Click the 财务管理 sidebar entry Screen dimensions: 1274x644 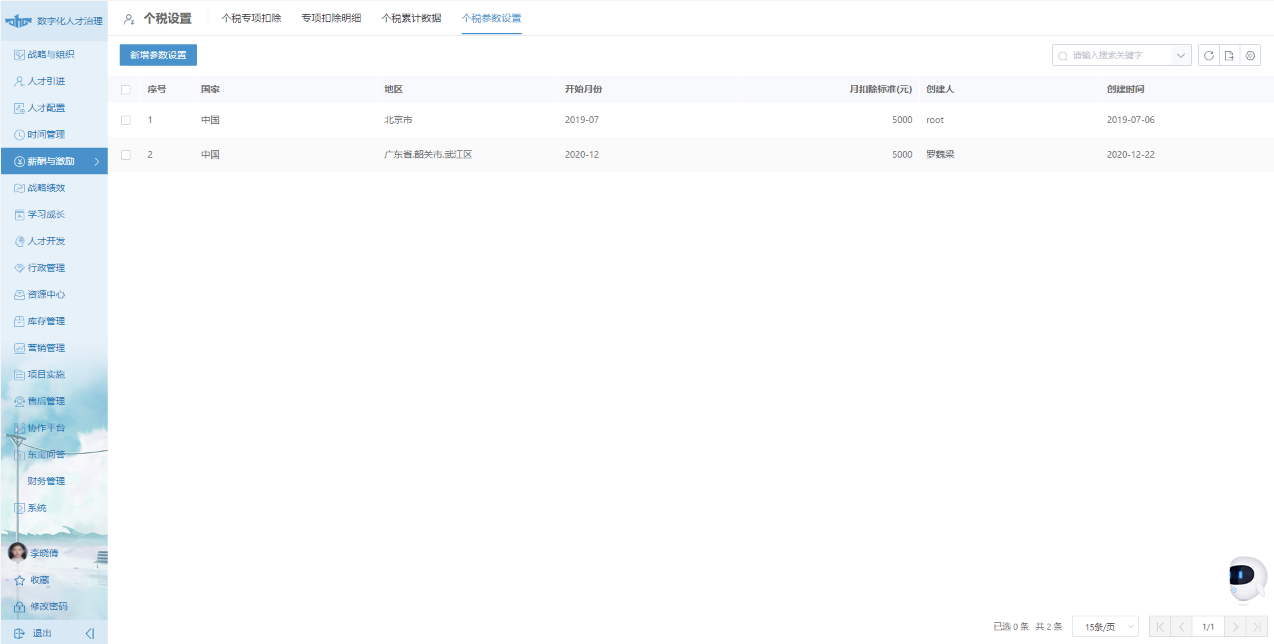pyautogui.click(x=48, y=480)
